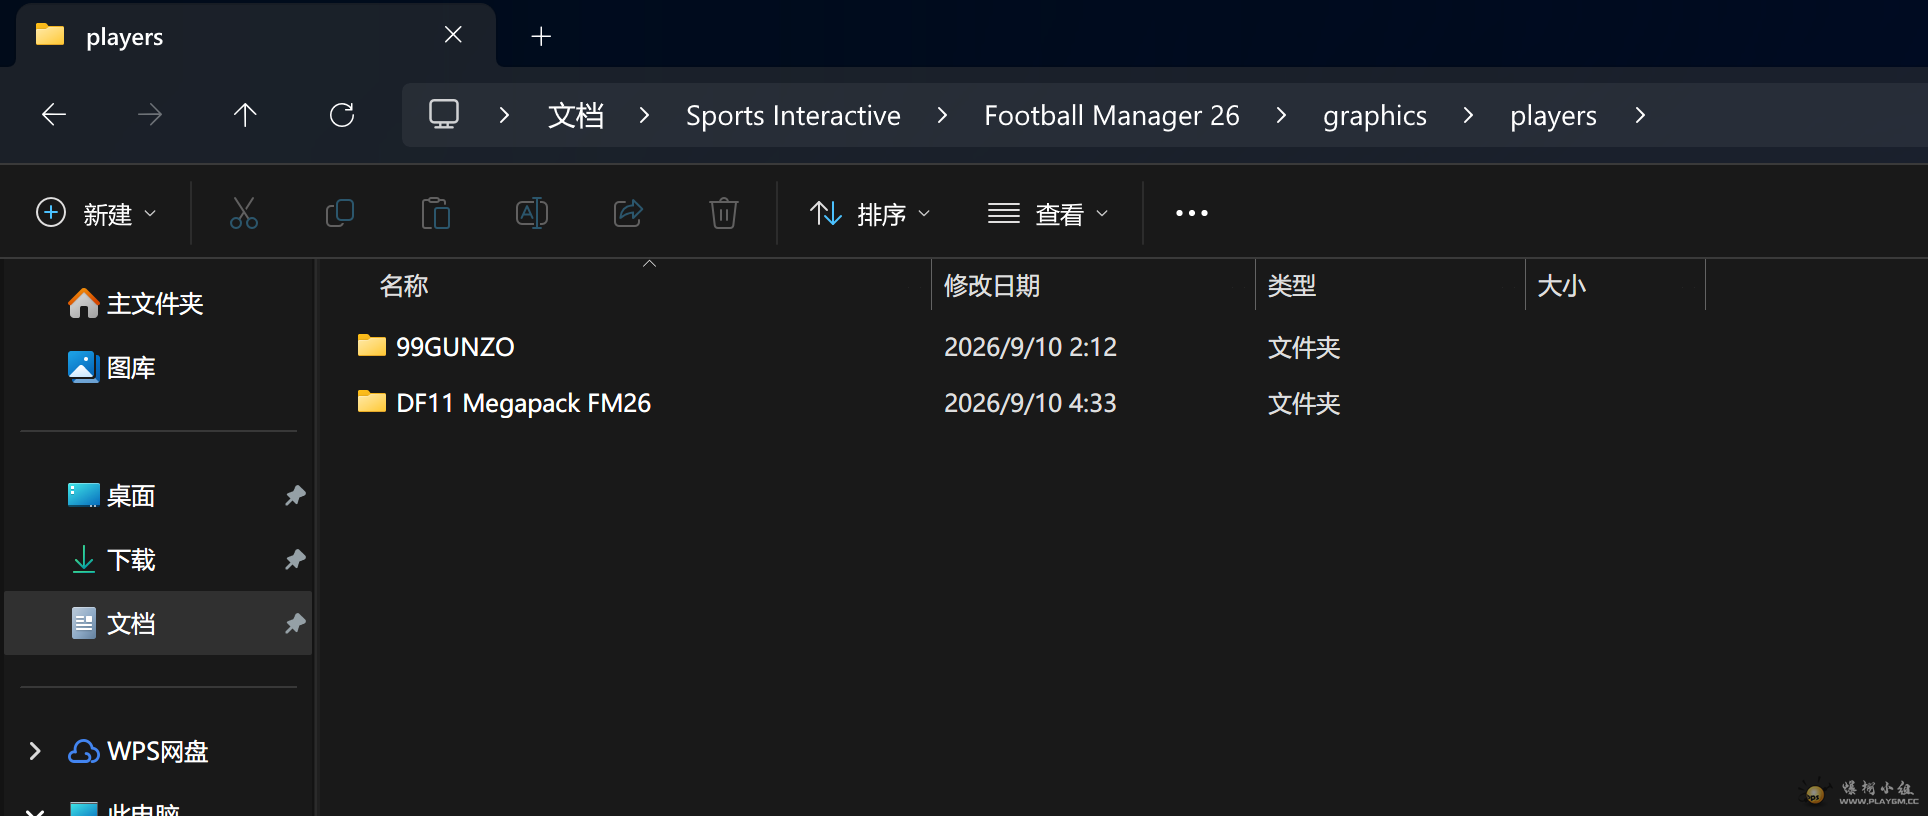Sort by 名称 column header
1928x816 pixels.
(404, 286)
